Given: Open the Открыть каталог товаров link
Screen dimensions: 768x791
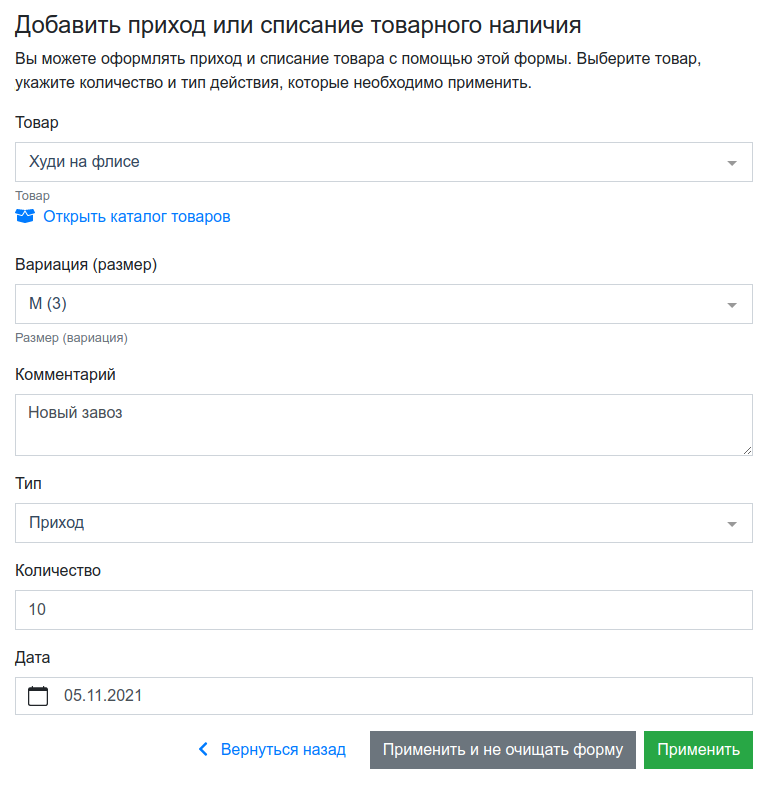Looking at the screenshot, I should pyautogui.click(x=137, y=216).
